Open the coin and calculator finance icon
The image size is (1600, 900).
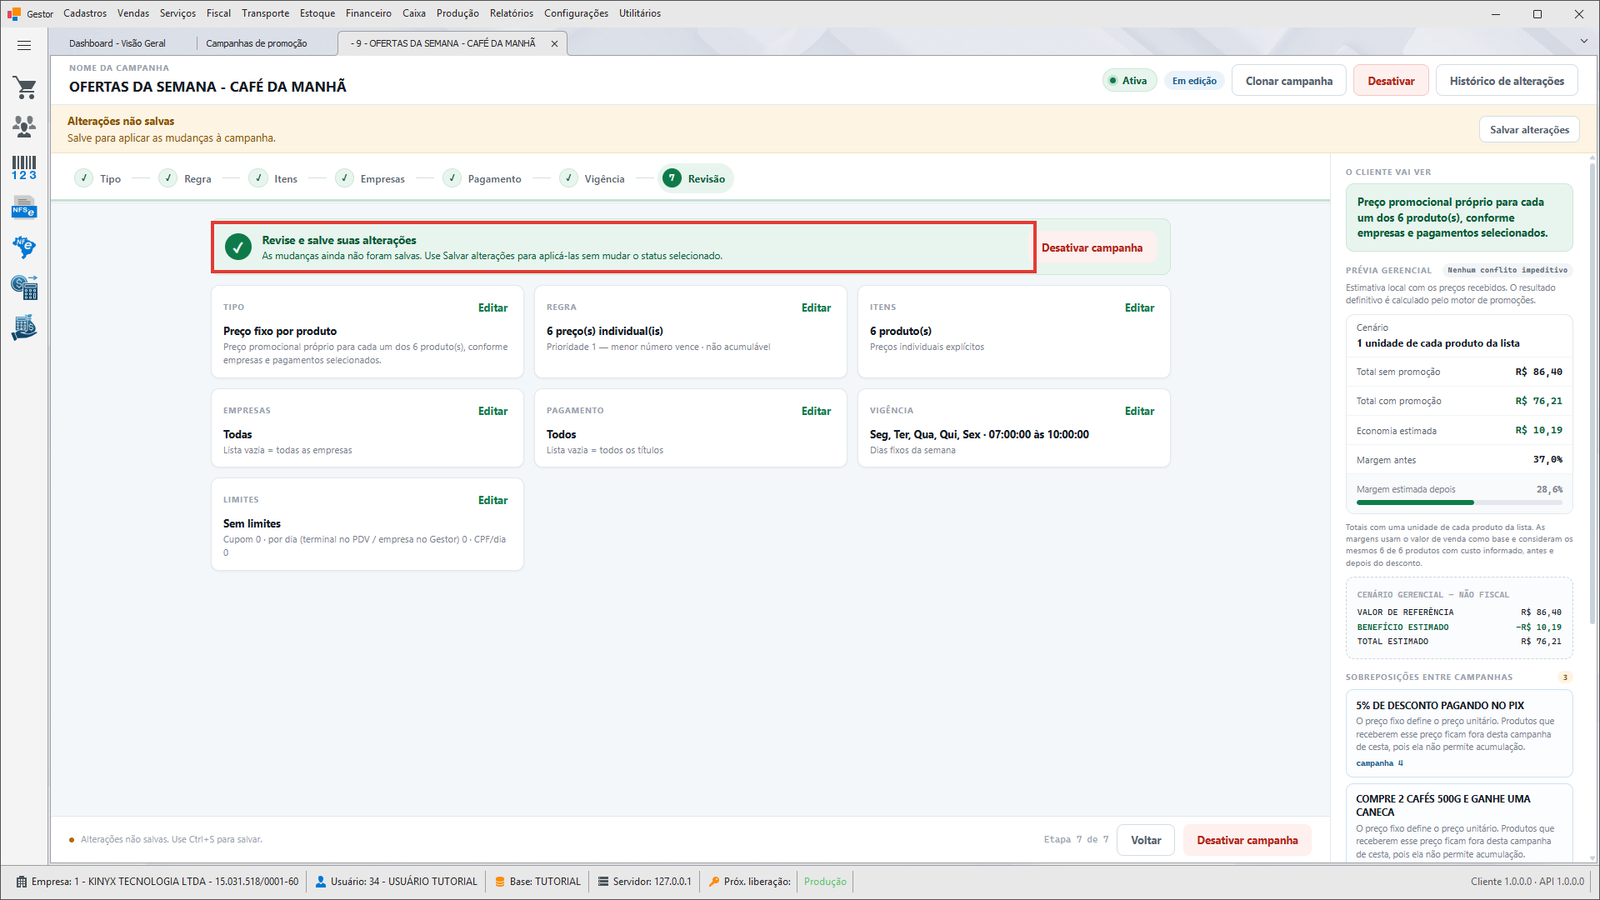click(24, 288)
